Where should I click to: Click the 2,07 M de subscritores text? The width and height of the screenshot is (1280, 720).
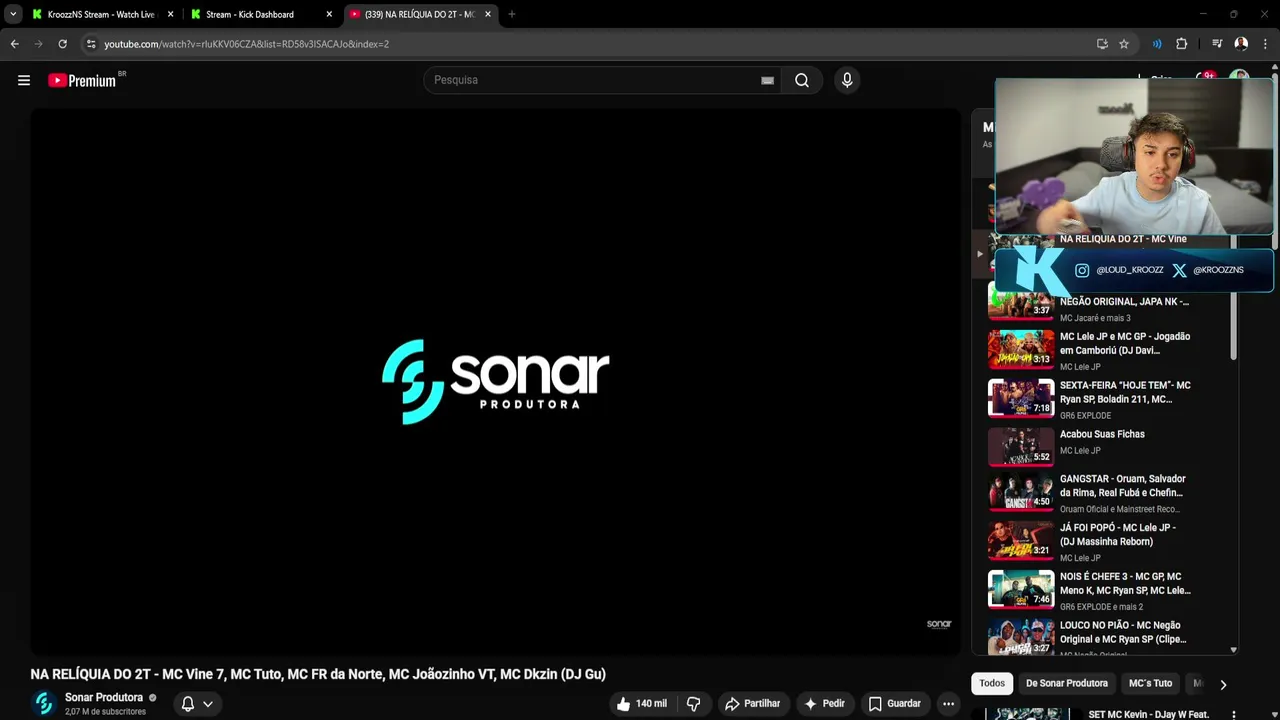pos(105,712)
